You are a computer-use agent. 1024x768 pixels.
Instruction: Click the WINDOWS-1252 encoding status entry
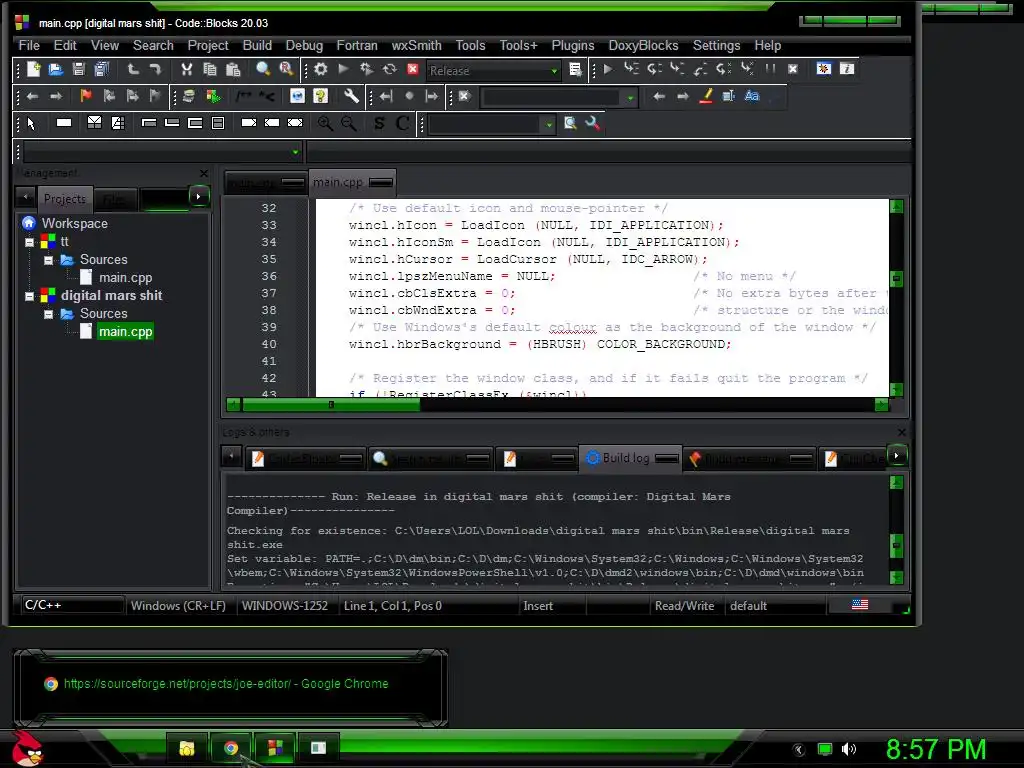pos(285,606)
